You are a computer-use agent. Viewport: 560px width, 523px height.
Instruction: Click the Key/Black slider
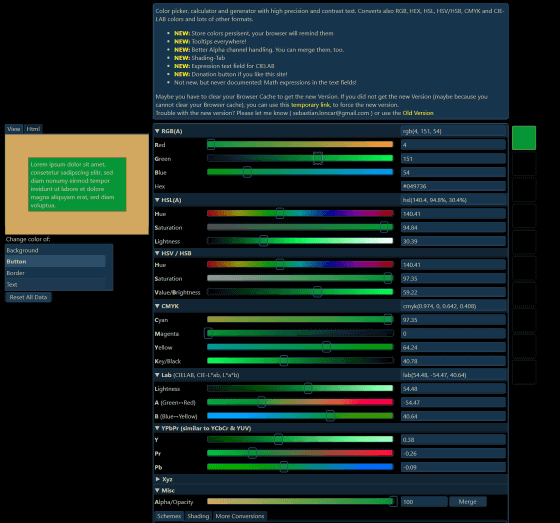(300, 361)
